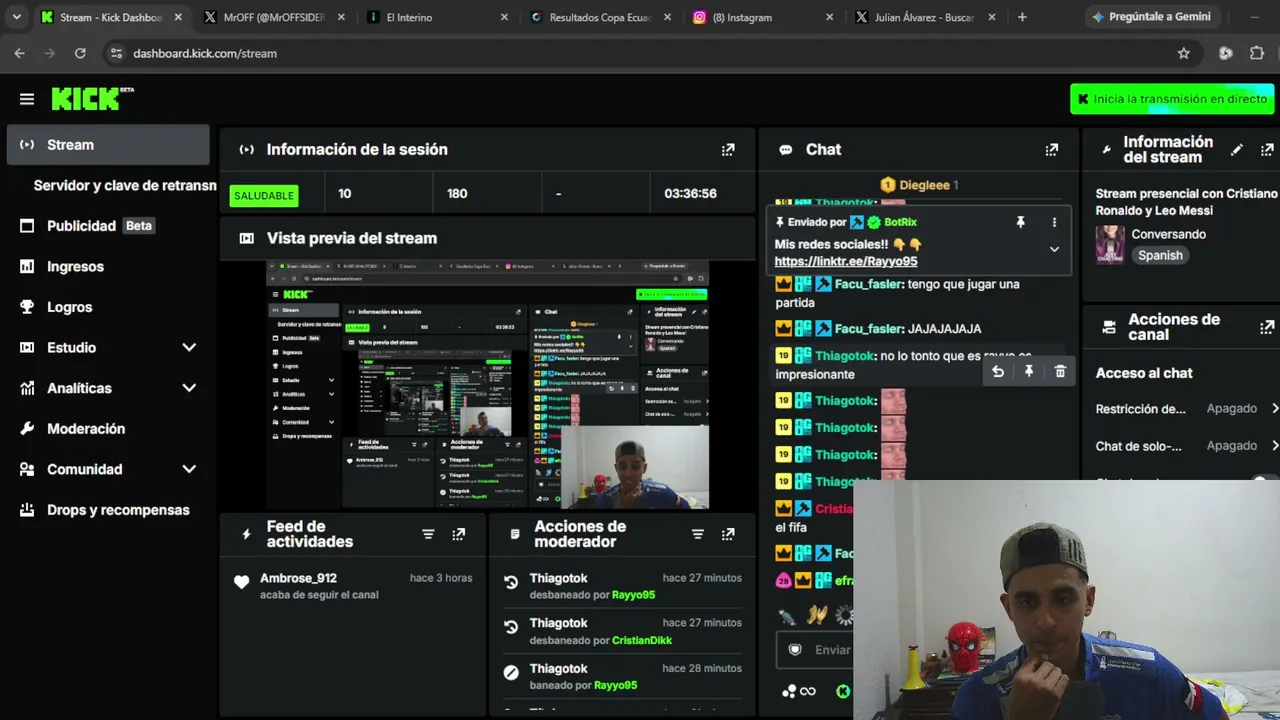Open the filter icon in Feed de actividades

click(428, 534)
